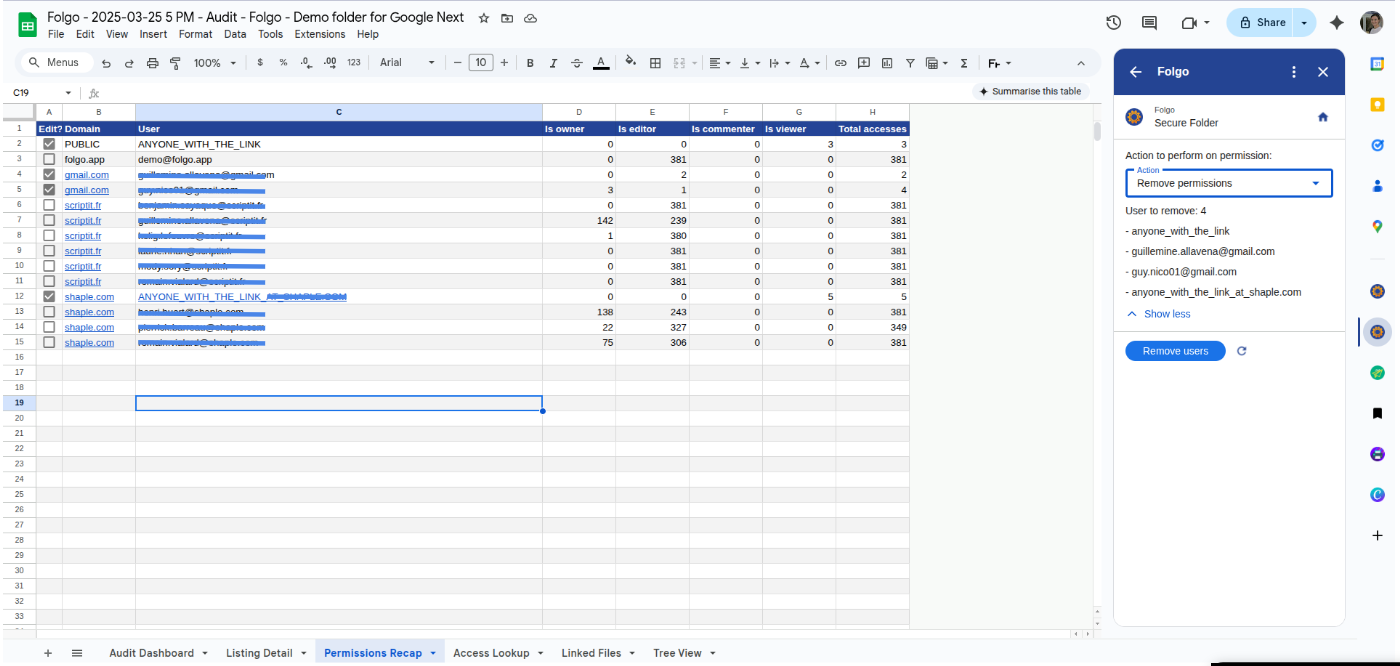Switch to the Tree View tab
Screen dimensions: 1400x666
click(x=684, y=653)
